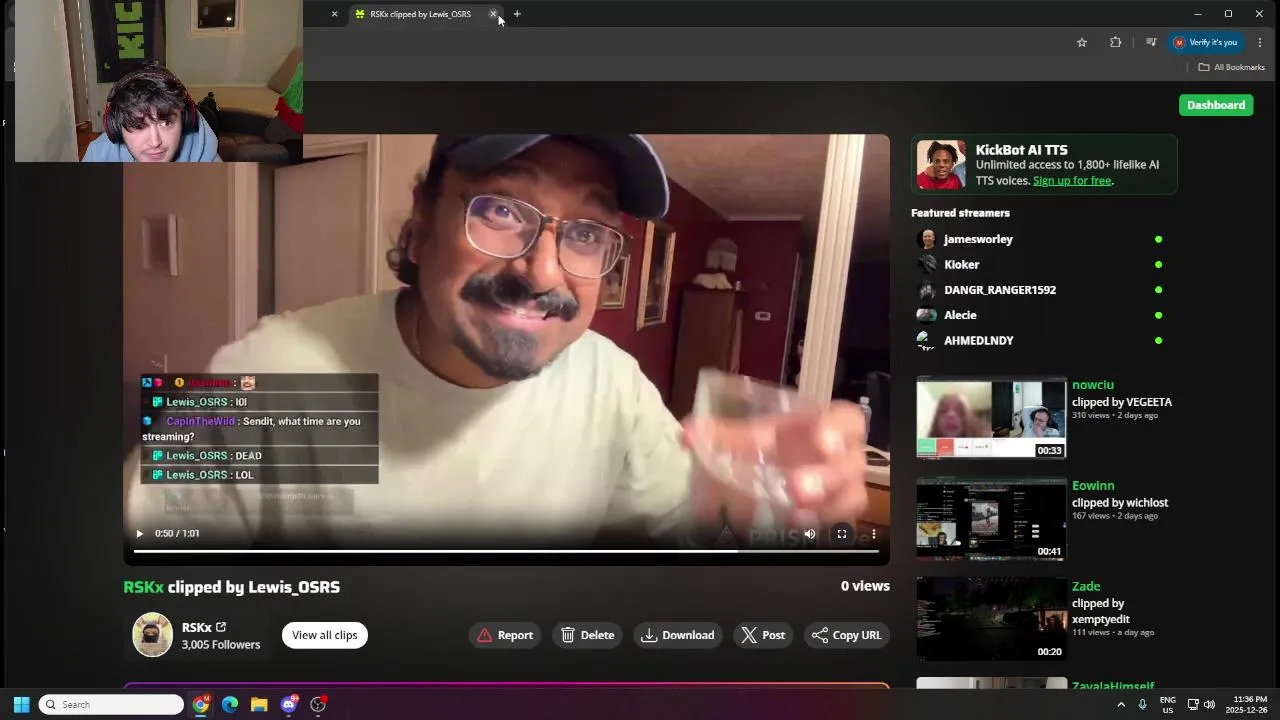Open the KickBot AI TTS promo image
This screenshot has height=720, width=1280.
point(942,165)
